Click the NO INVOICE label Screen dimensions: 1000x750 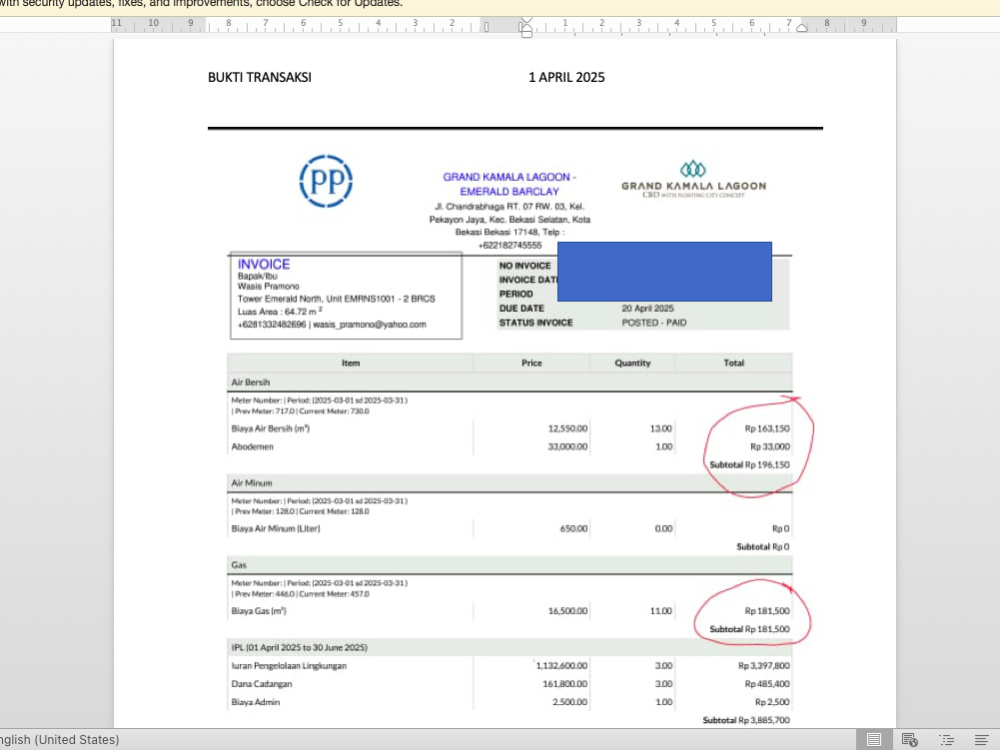point(525,265)
